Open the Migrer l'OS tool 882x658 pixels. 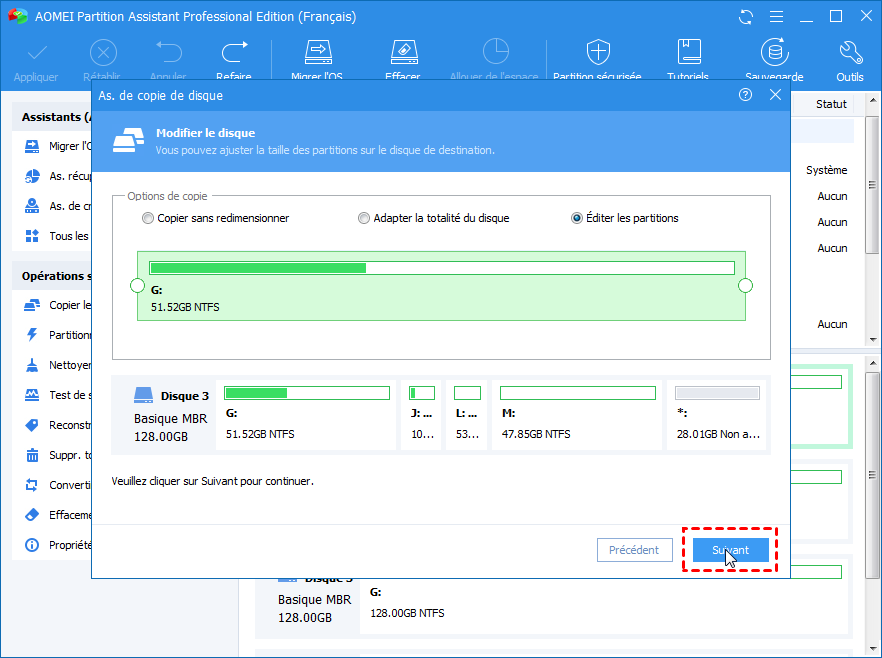318,52
